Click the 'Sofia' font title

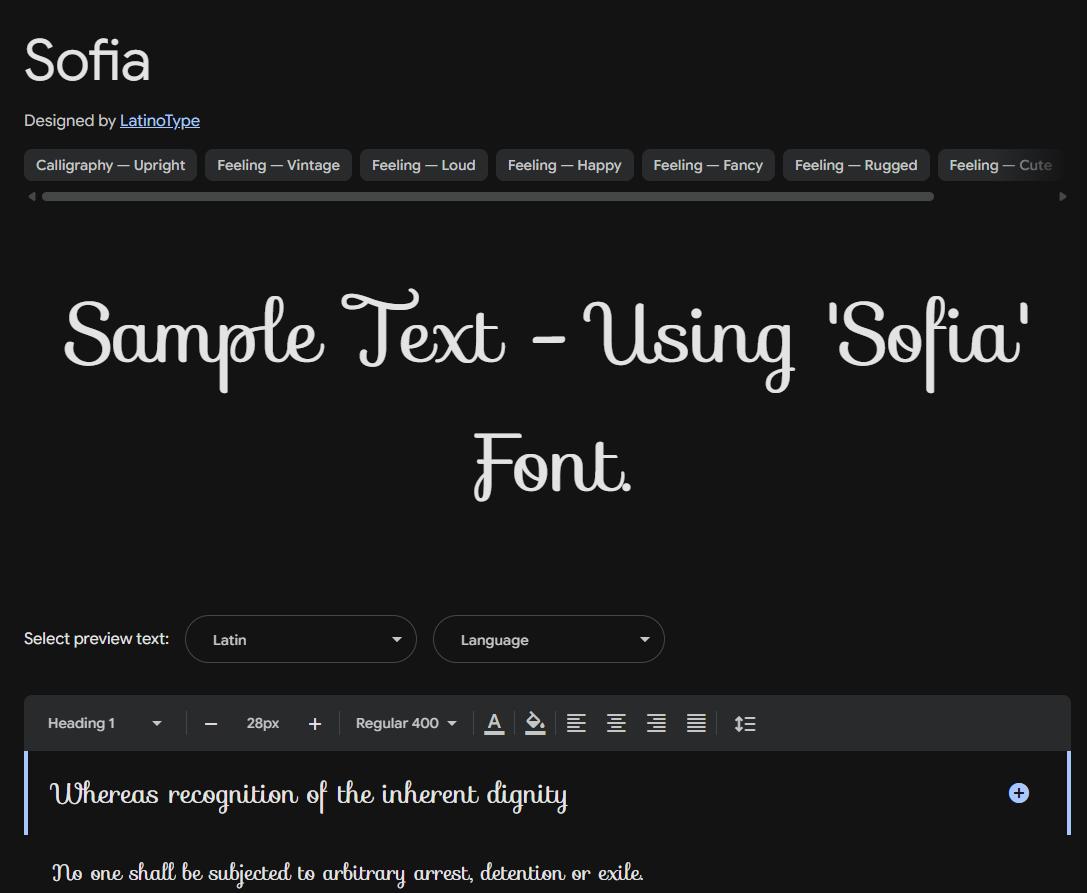coord(87,60)
